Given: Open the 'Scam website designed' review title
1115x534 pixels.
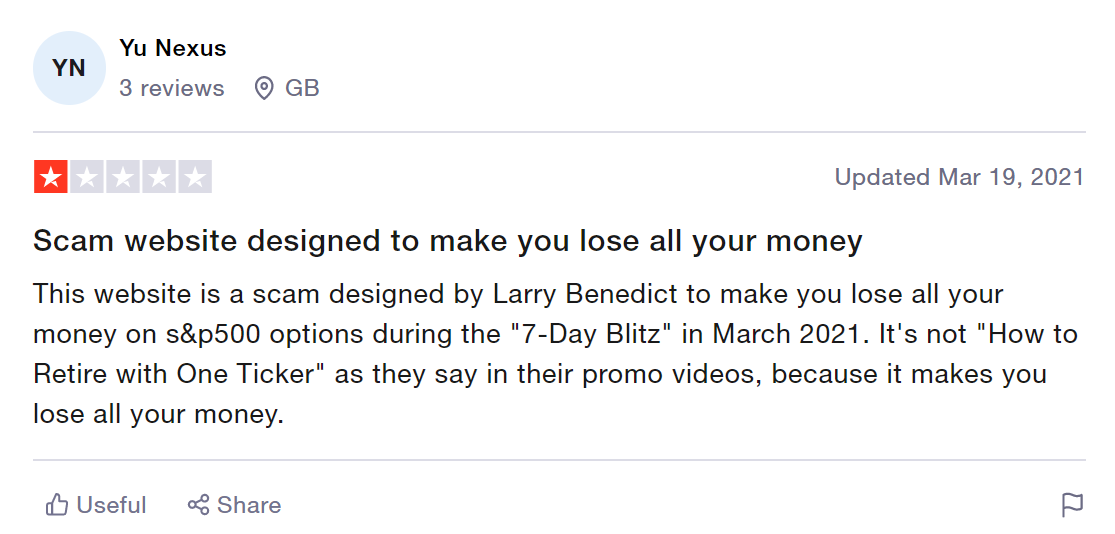Looking at the screenshot, I should click(x=447, y=241).
